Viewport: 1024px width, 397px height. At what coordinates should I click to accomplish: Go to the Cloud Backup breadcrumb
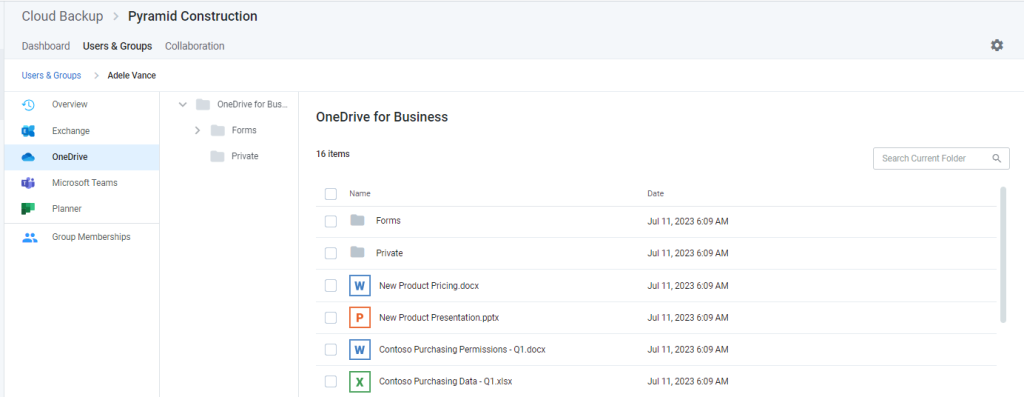(x=63, y=16)
